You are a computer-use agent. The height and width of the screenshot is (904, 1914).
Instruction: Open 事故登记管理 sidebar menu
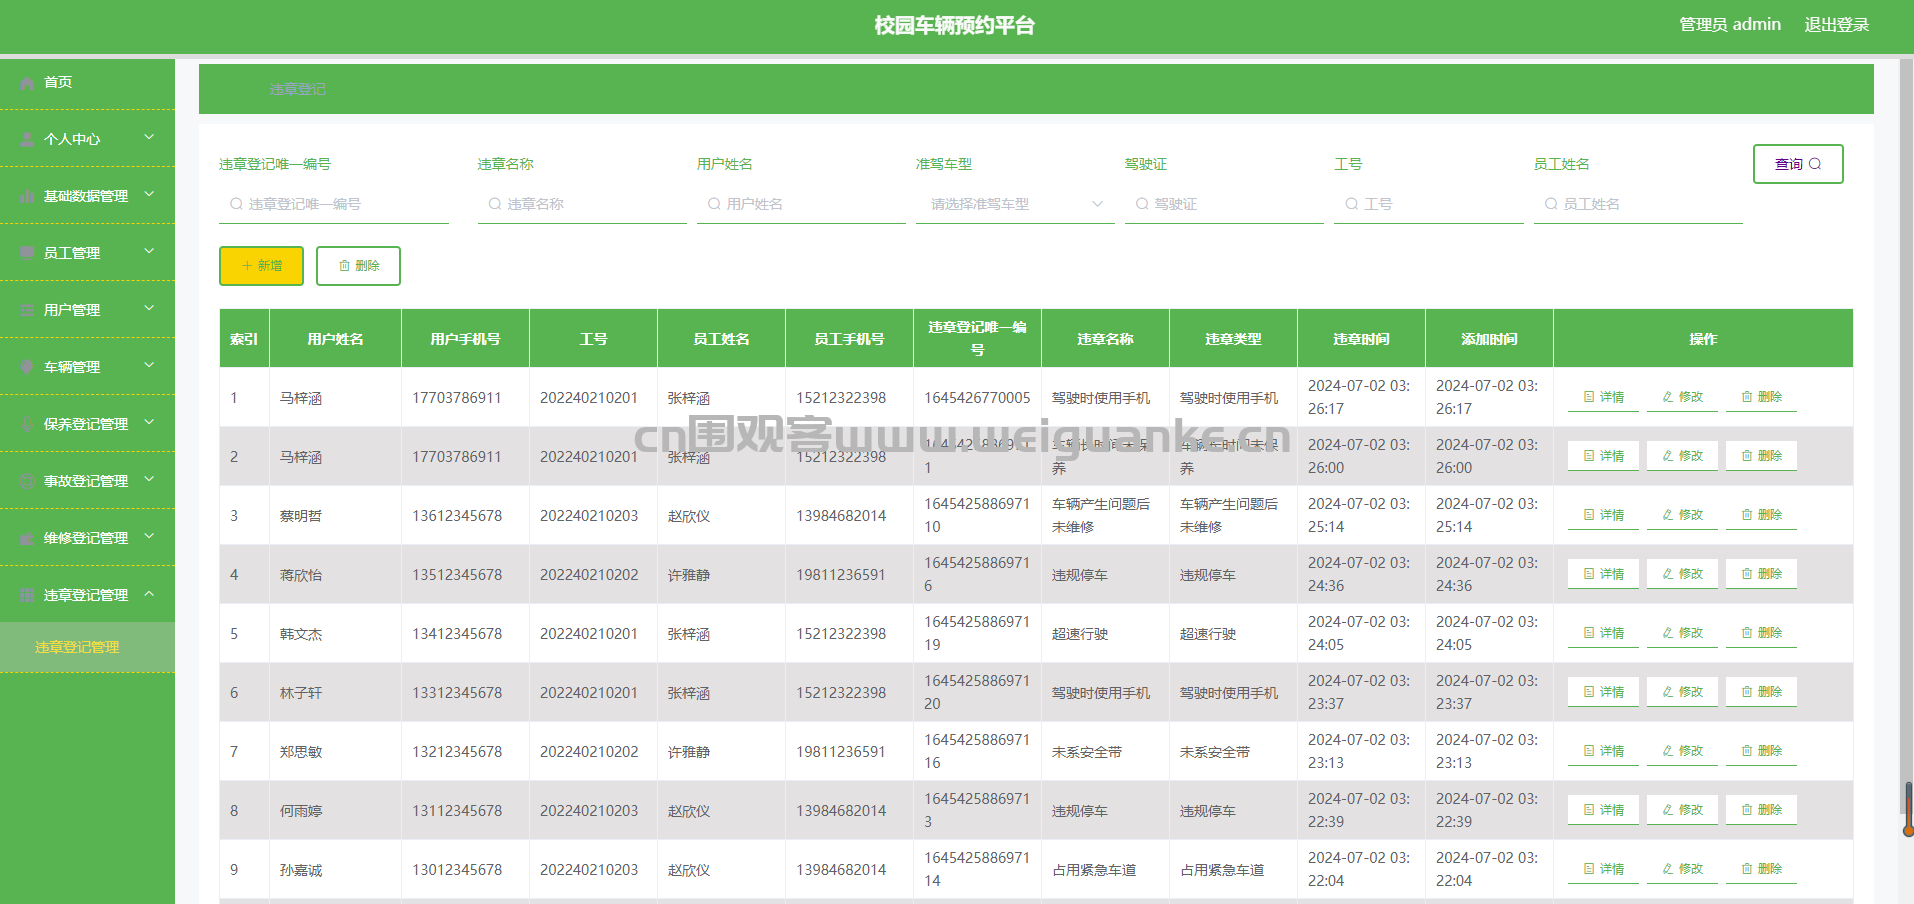click(87, 481)
